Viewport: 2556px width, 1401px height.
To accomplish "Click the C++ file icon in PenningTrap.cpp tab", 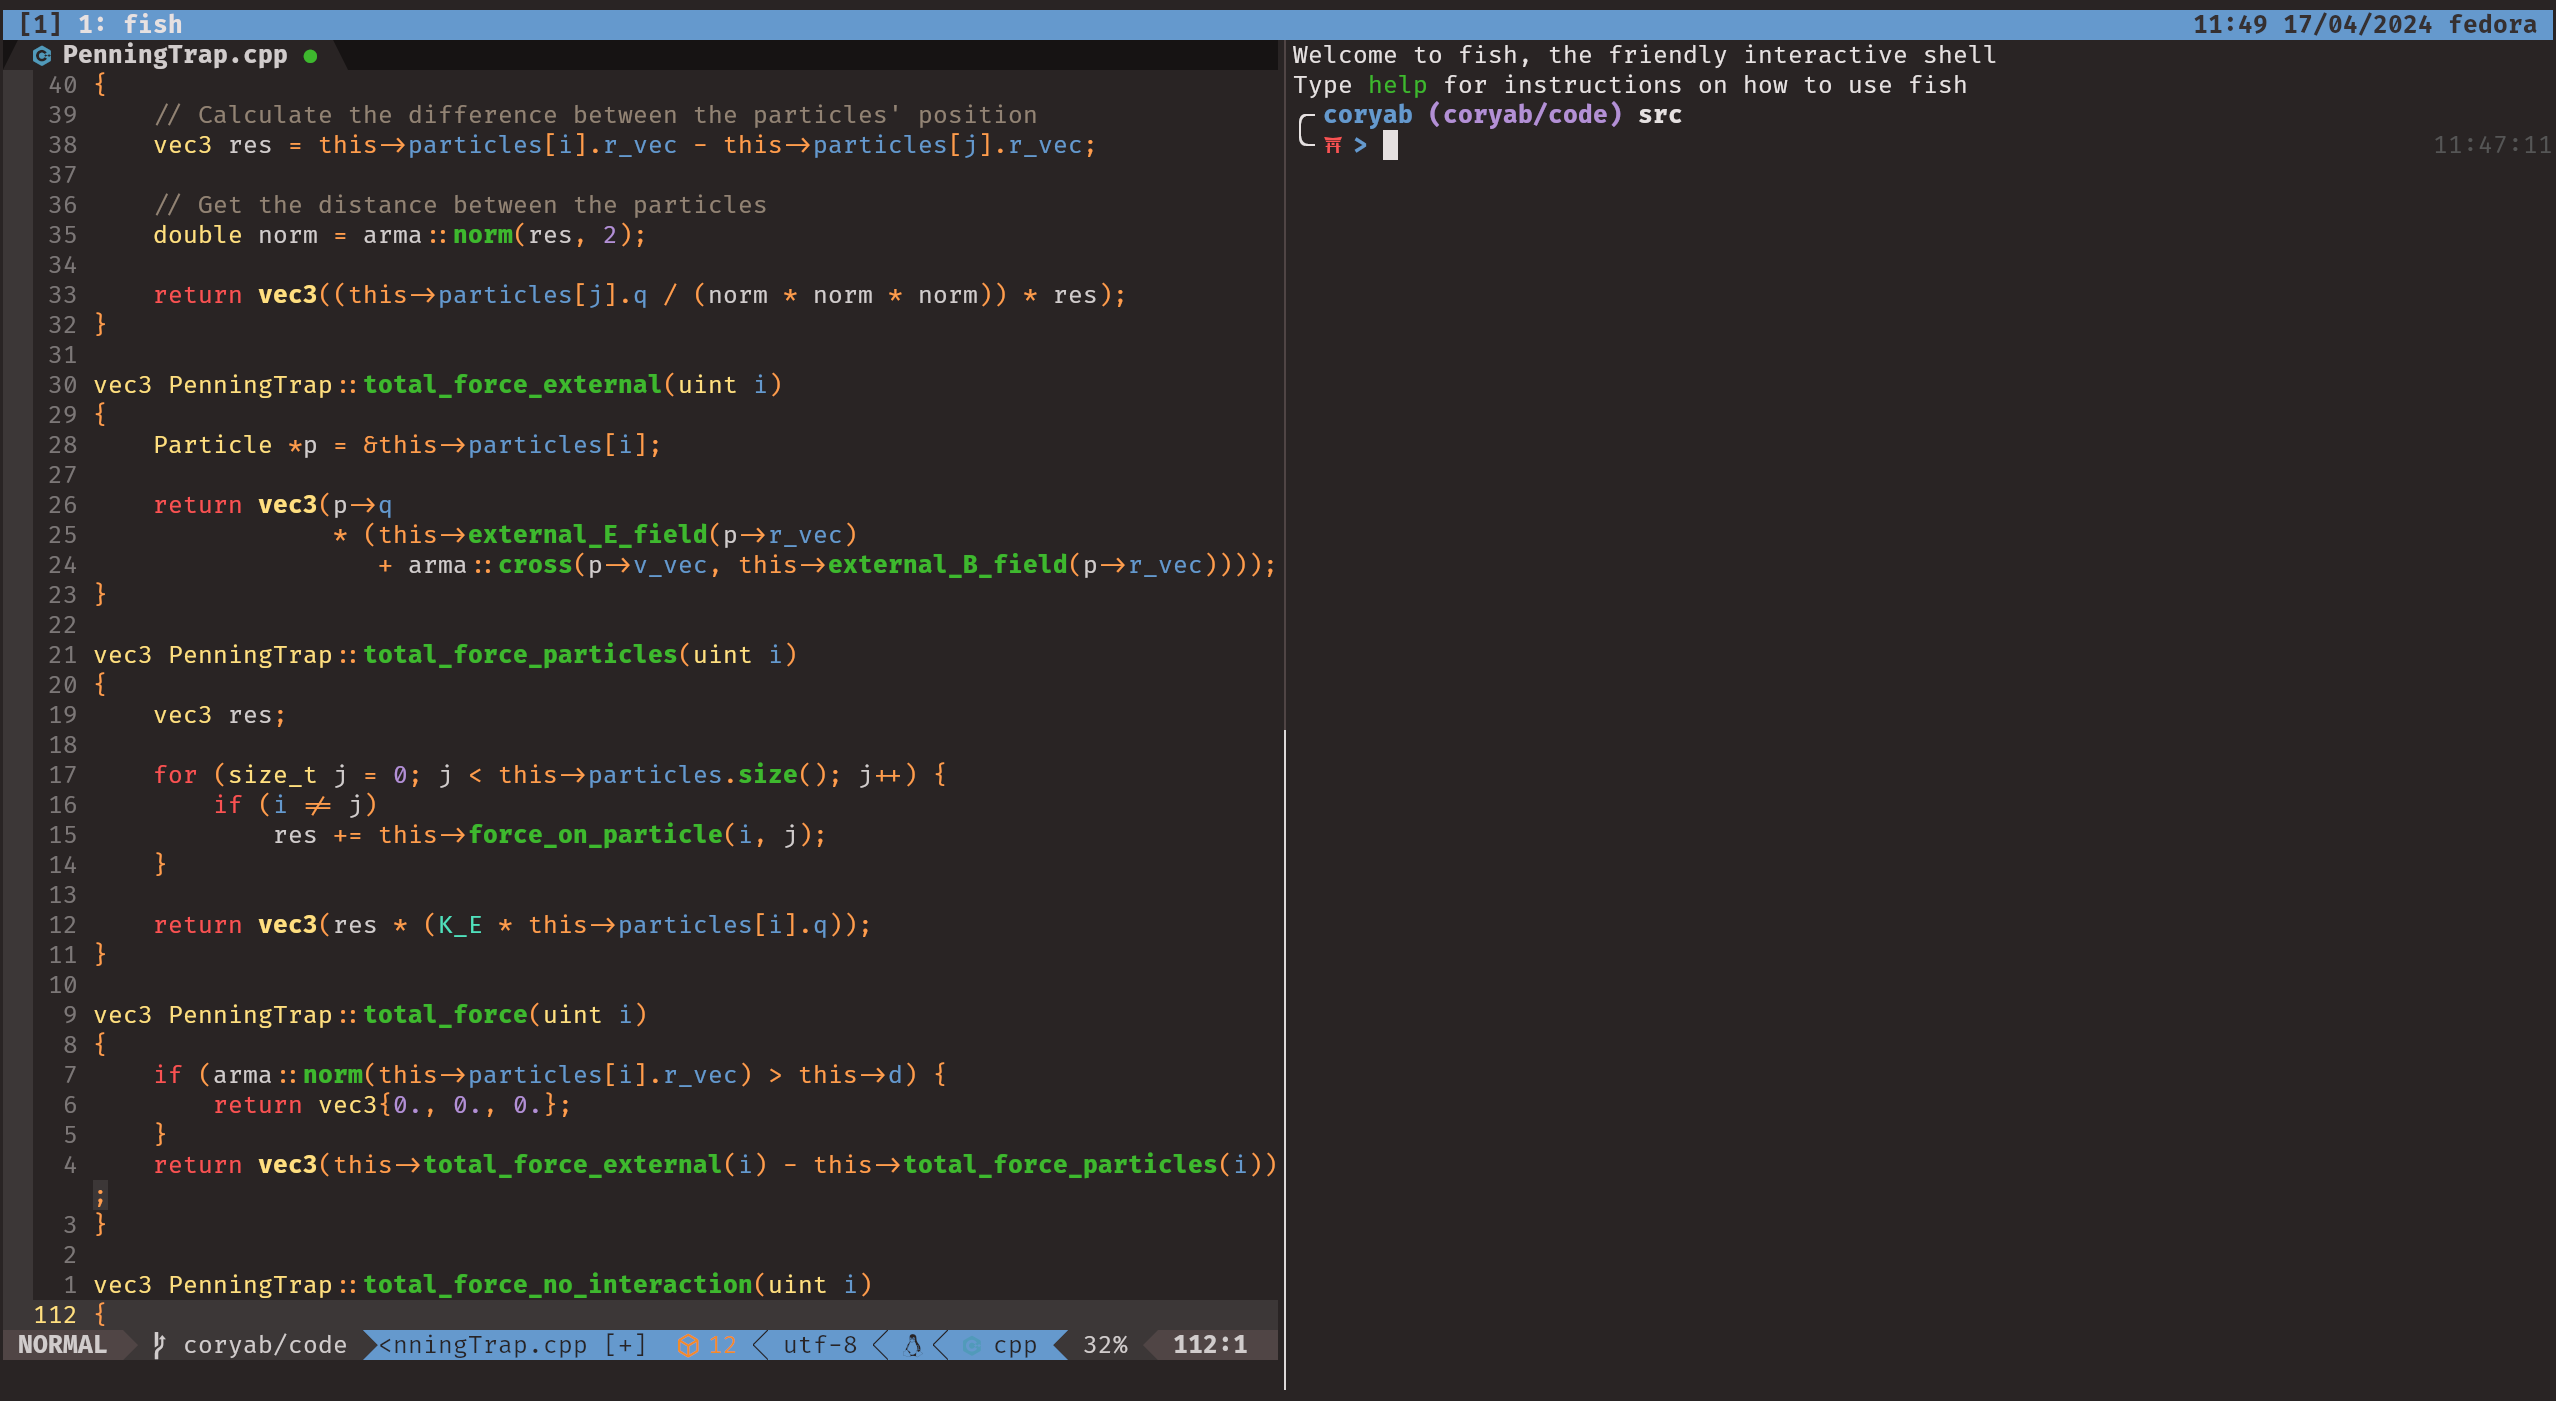I will [x=41, y=56].
